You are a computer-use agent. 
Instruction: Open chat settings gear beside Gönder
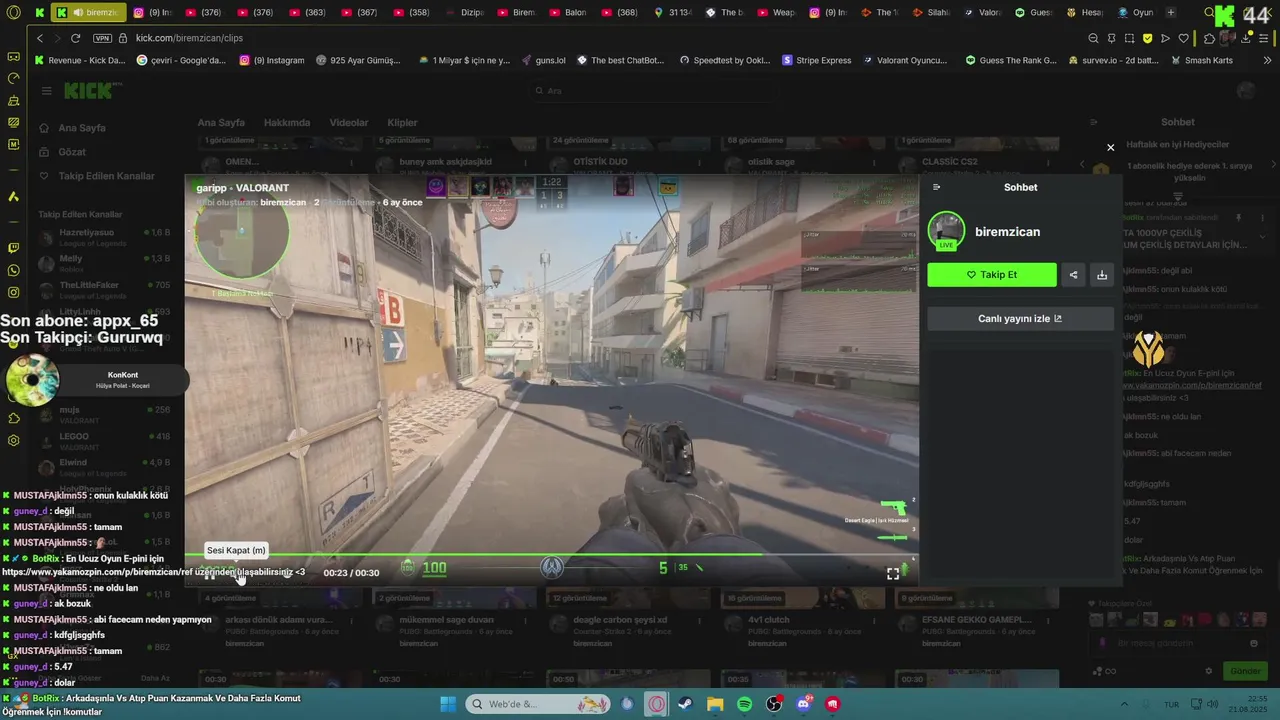[1209, 671]
